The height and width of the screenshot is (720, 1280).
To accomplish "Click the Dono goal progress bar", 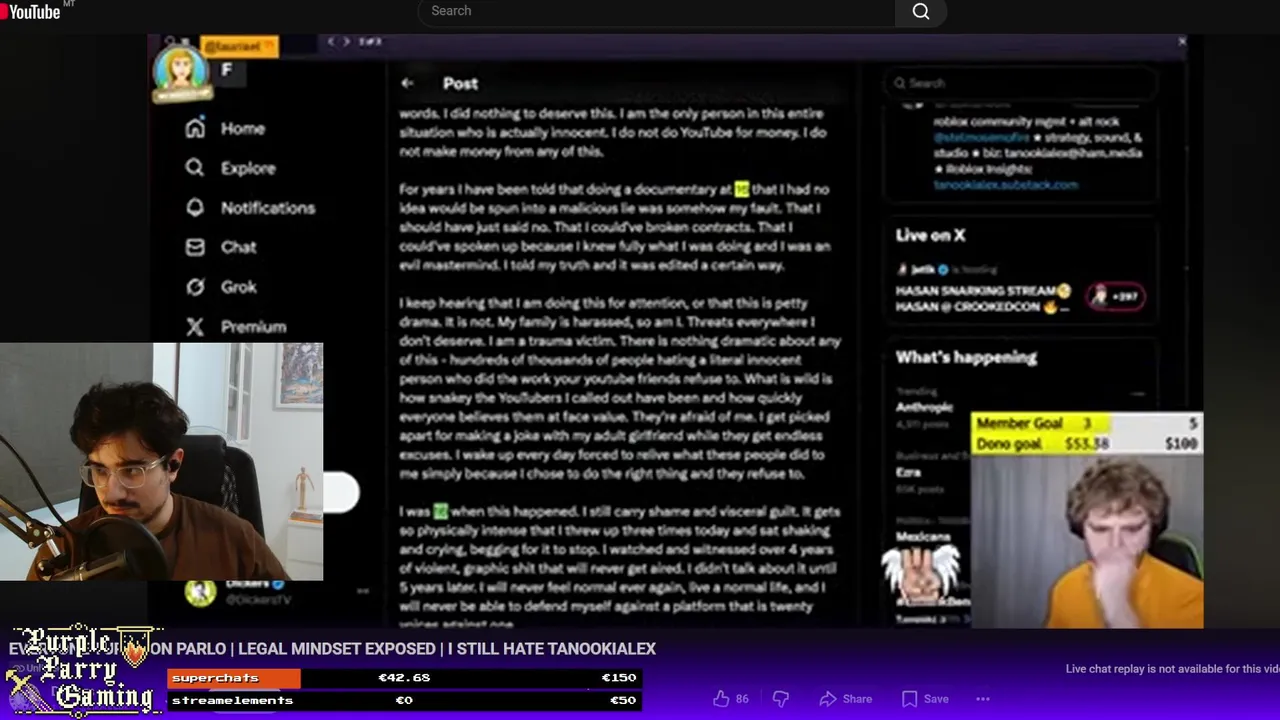I will point(1085,444).
